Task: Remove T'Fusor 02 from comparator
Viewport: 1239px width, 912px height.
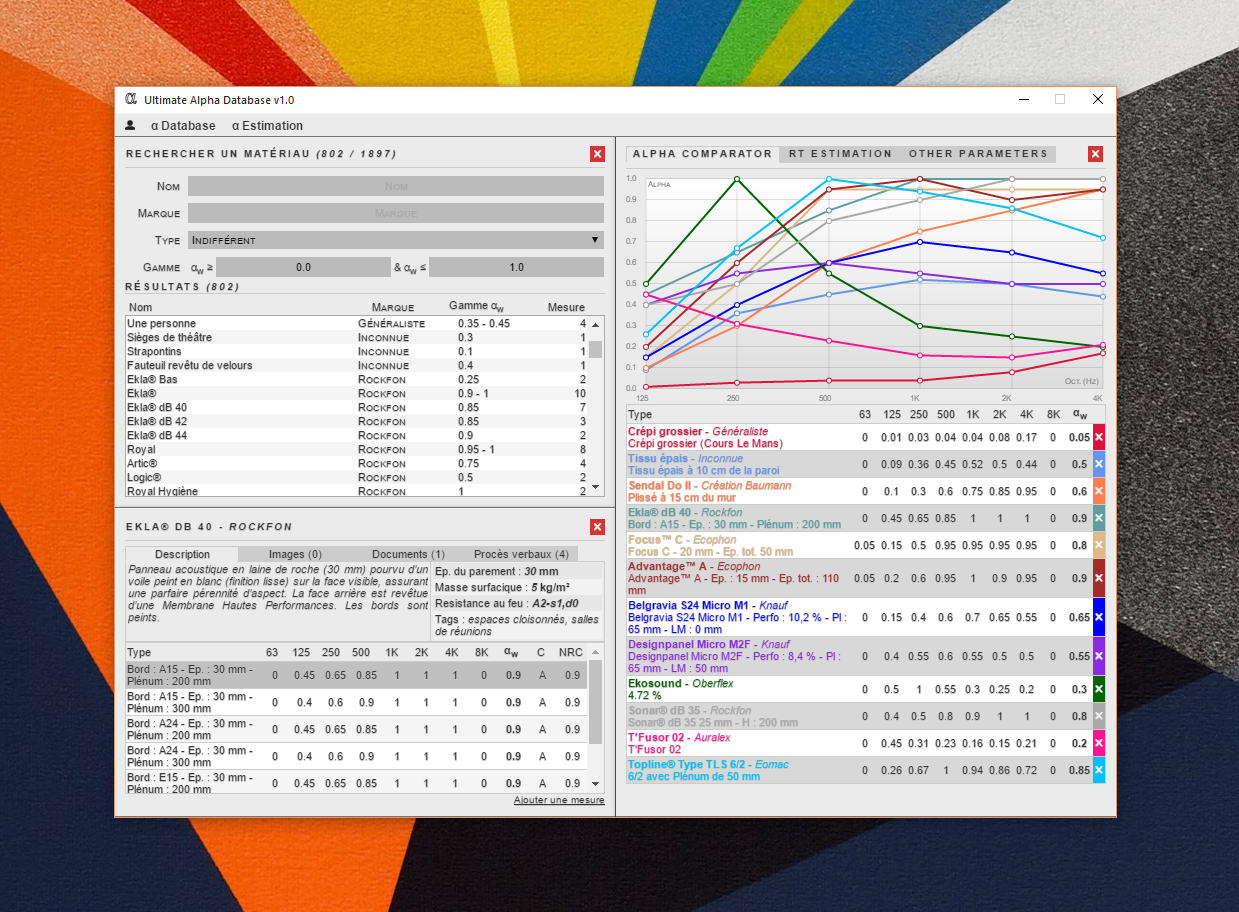Action: coord(1099,743)
